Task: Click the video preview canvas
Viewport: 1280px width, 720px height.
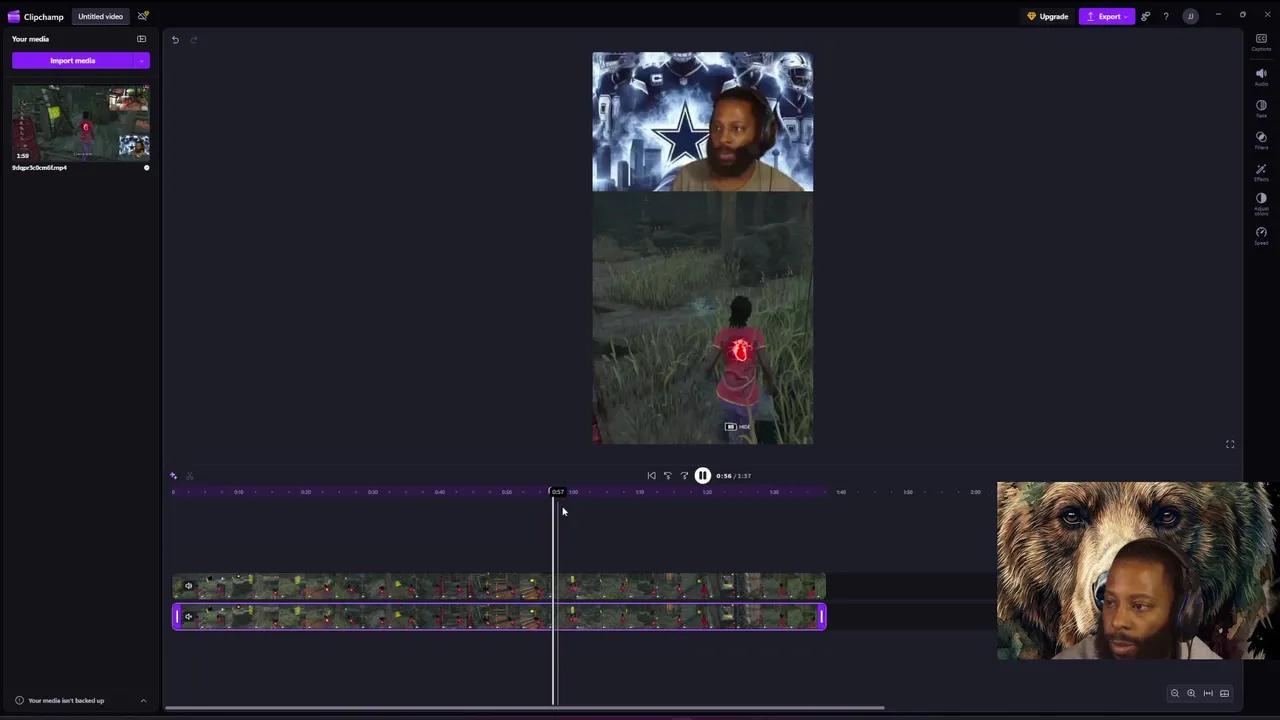Action: [703, 248]
